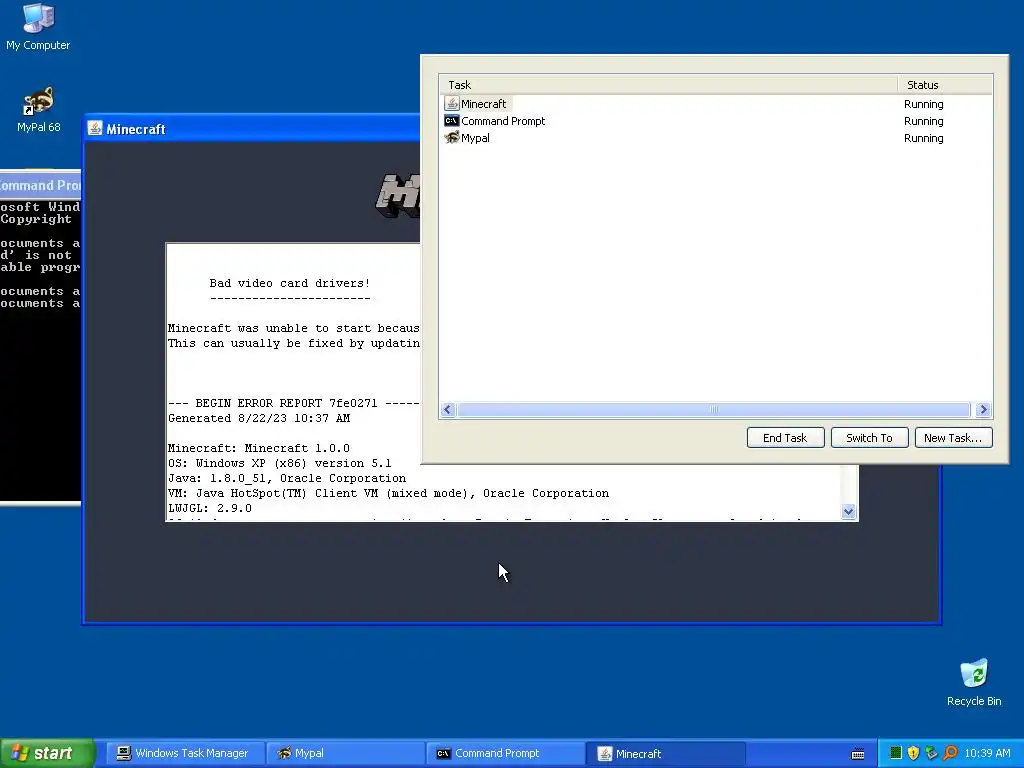Screen dimensions: 1024x768
Task: Open the Start menu
Action: click(47, 753)
